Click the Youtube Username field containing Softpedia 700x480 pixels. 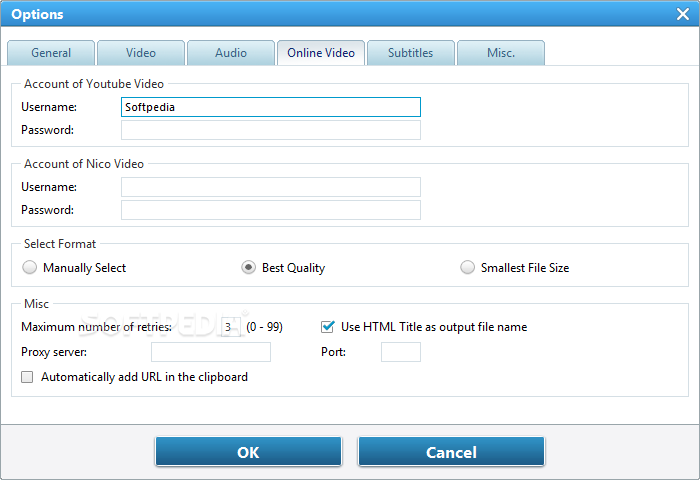[x=271, y=107]
